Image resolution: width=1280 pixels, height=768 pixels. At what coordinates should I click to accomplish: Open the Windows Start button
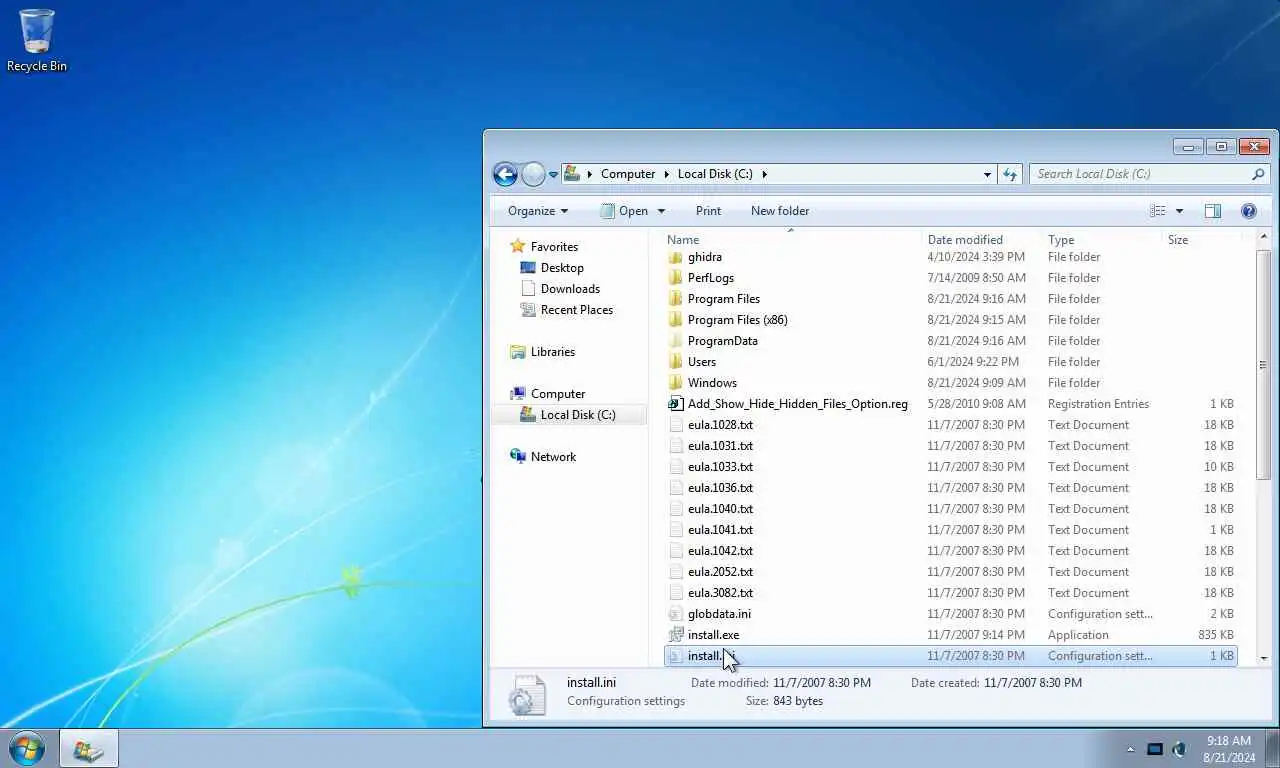[27, 749]
